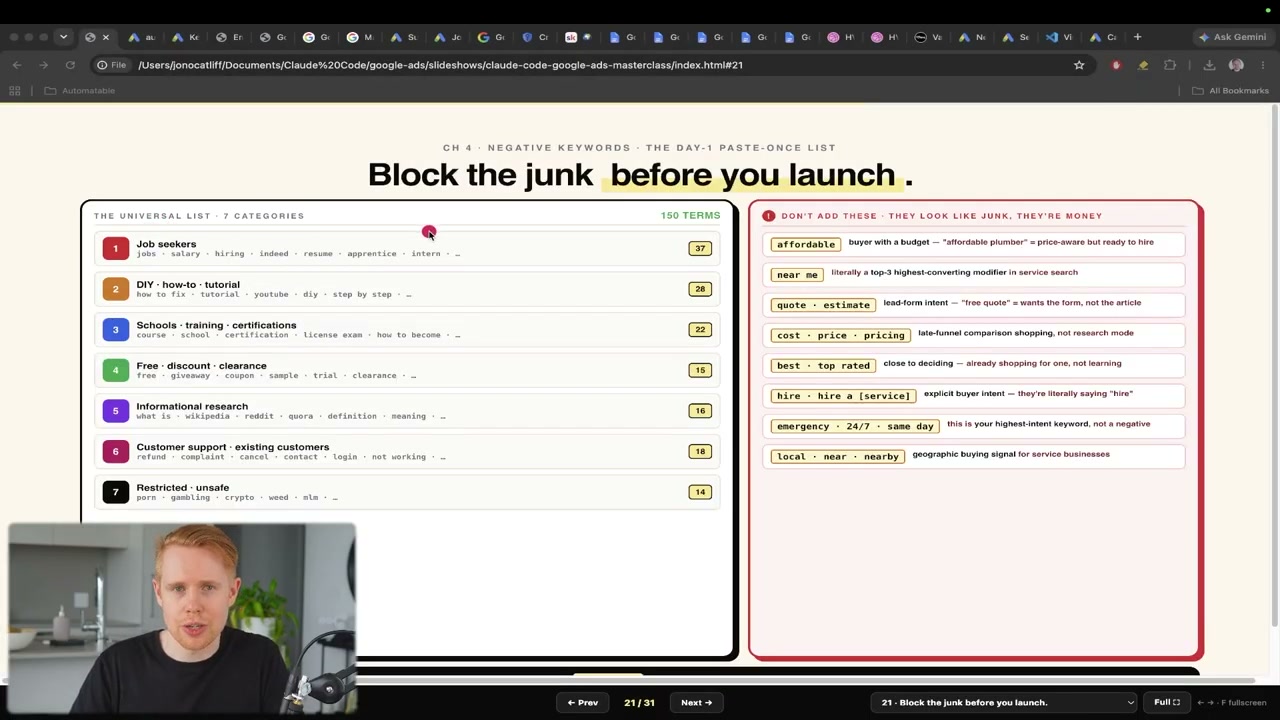Click the 28 count for DIY how-to

pos(700,289)
